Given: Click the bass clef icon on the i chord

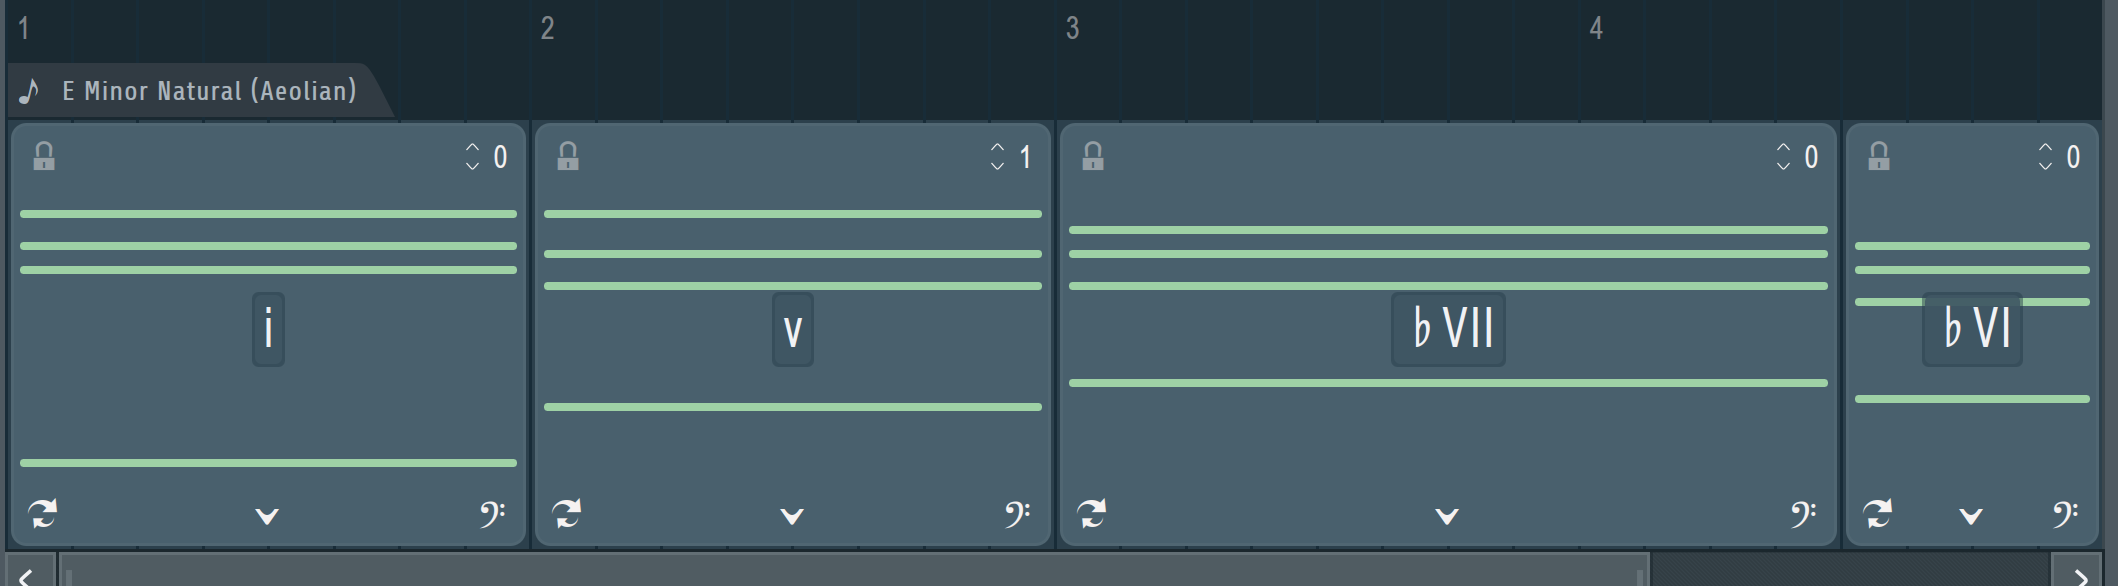Looking at the screenshot, I should 492,514.
